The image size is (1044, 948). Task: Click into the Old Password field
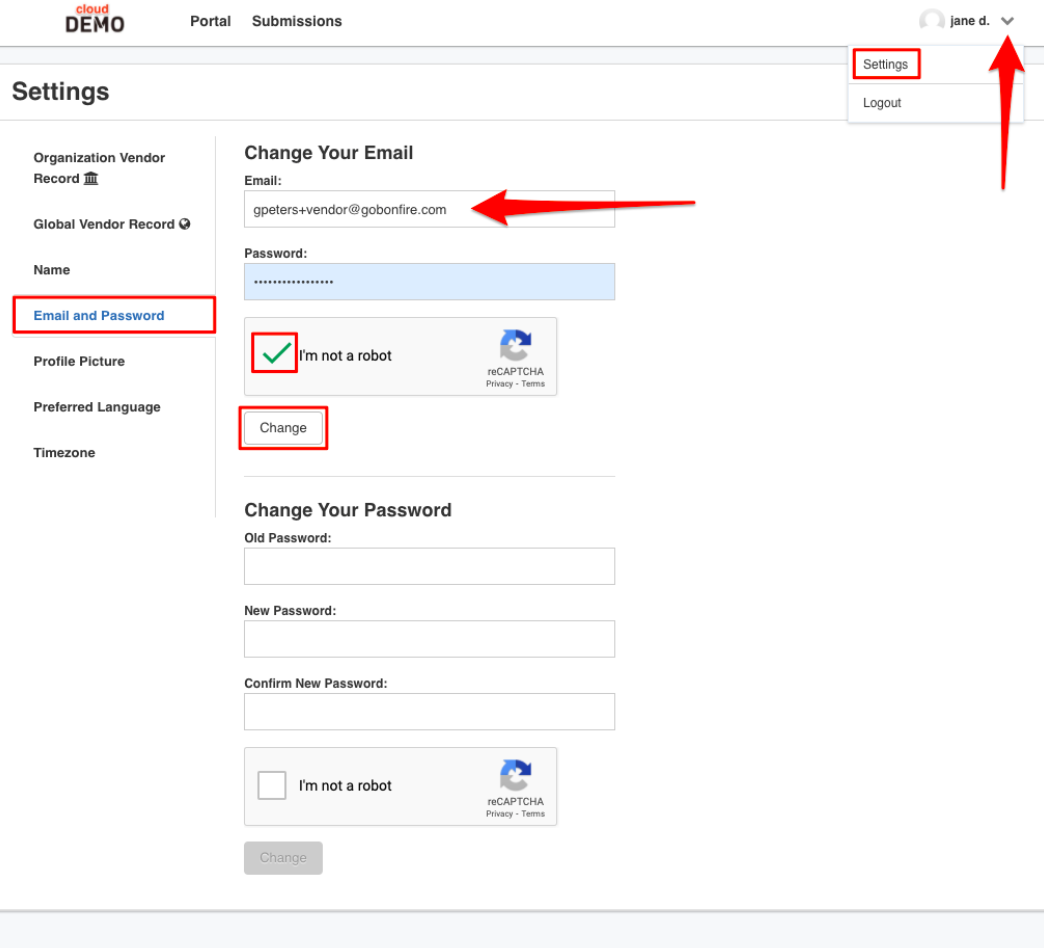pos(429,567)
